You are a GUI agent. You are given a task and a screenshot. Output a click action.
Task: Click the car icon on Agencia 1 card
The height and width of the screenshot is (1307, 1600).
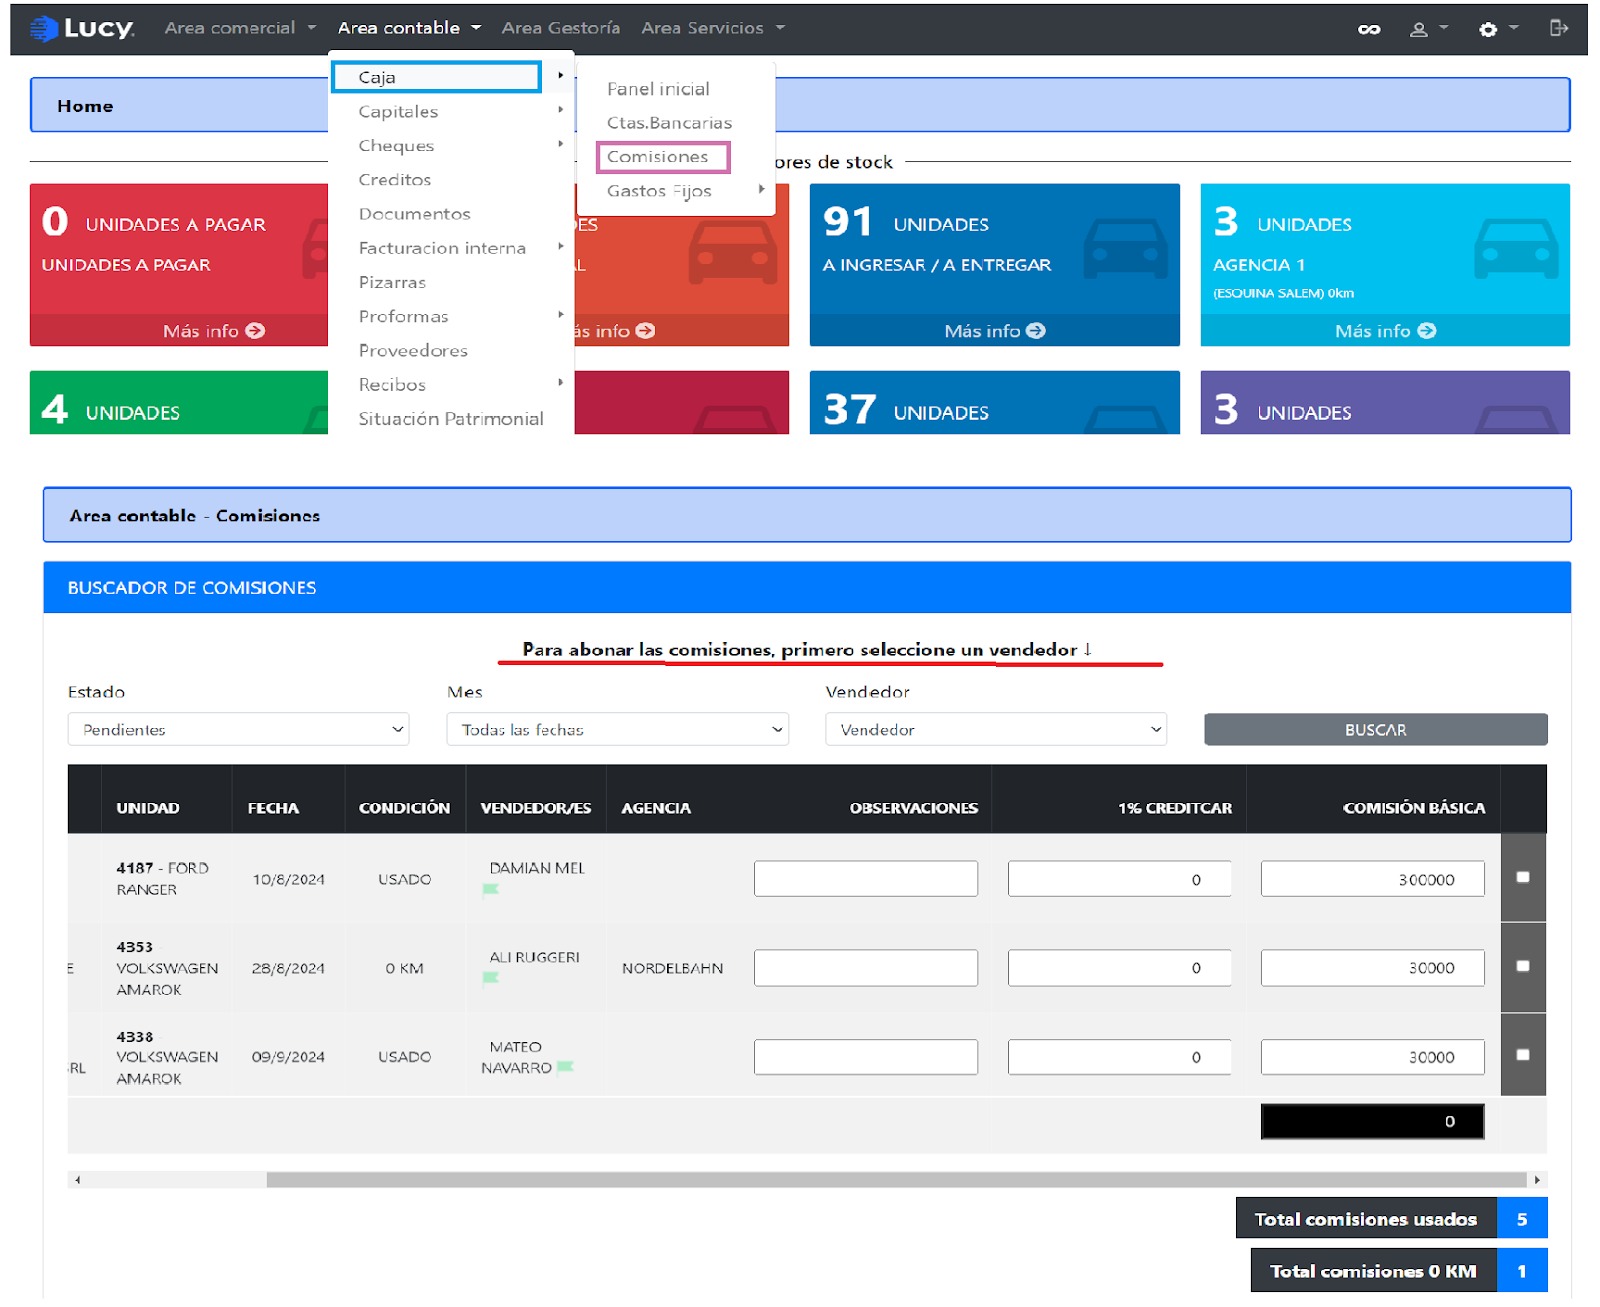click(x=1516, y=249)
